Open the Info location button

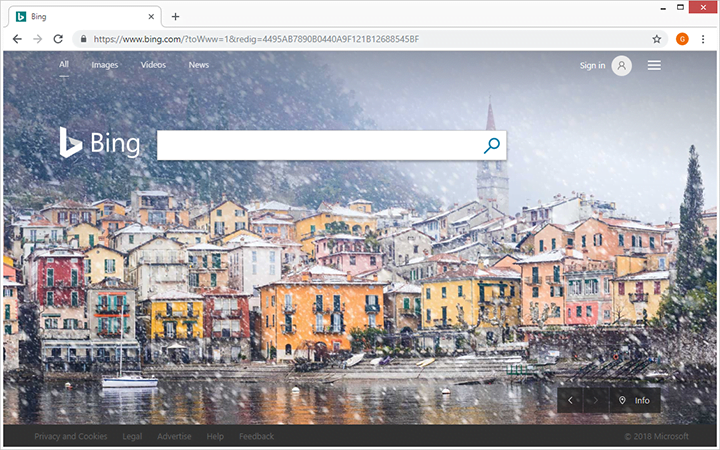pos(635,400)
